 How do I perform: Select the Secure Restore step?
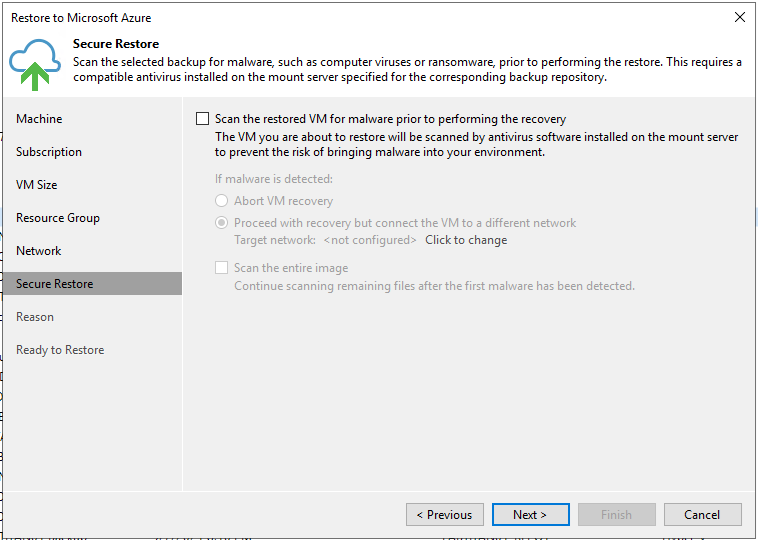pos(92,284)
